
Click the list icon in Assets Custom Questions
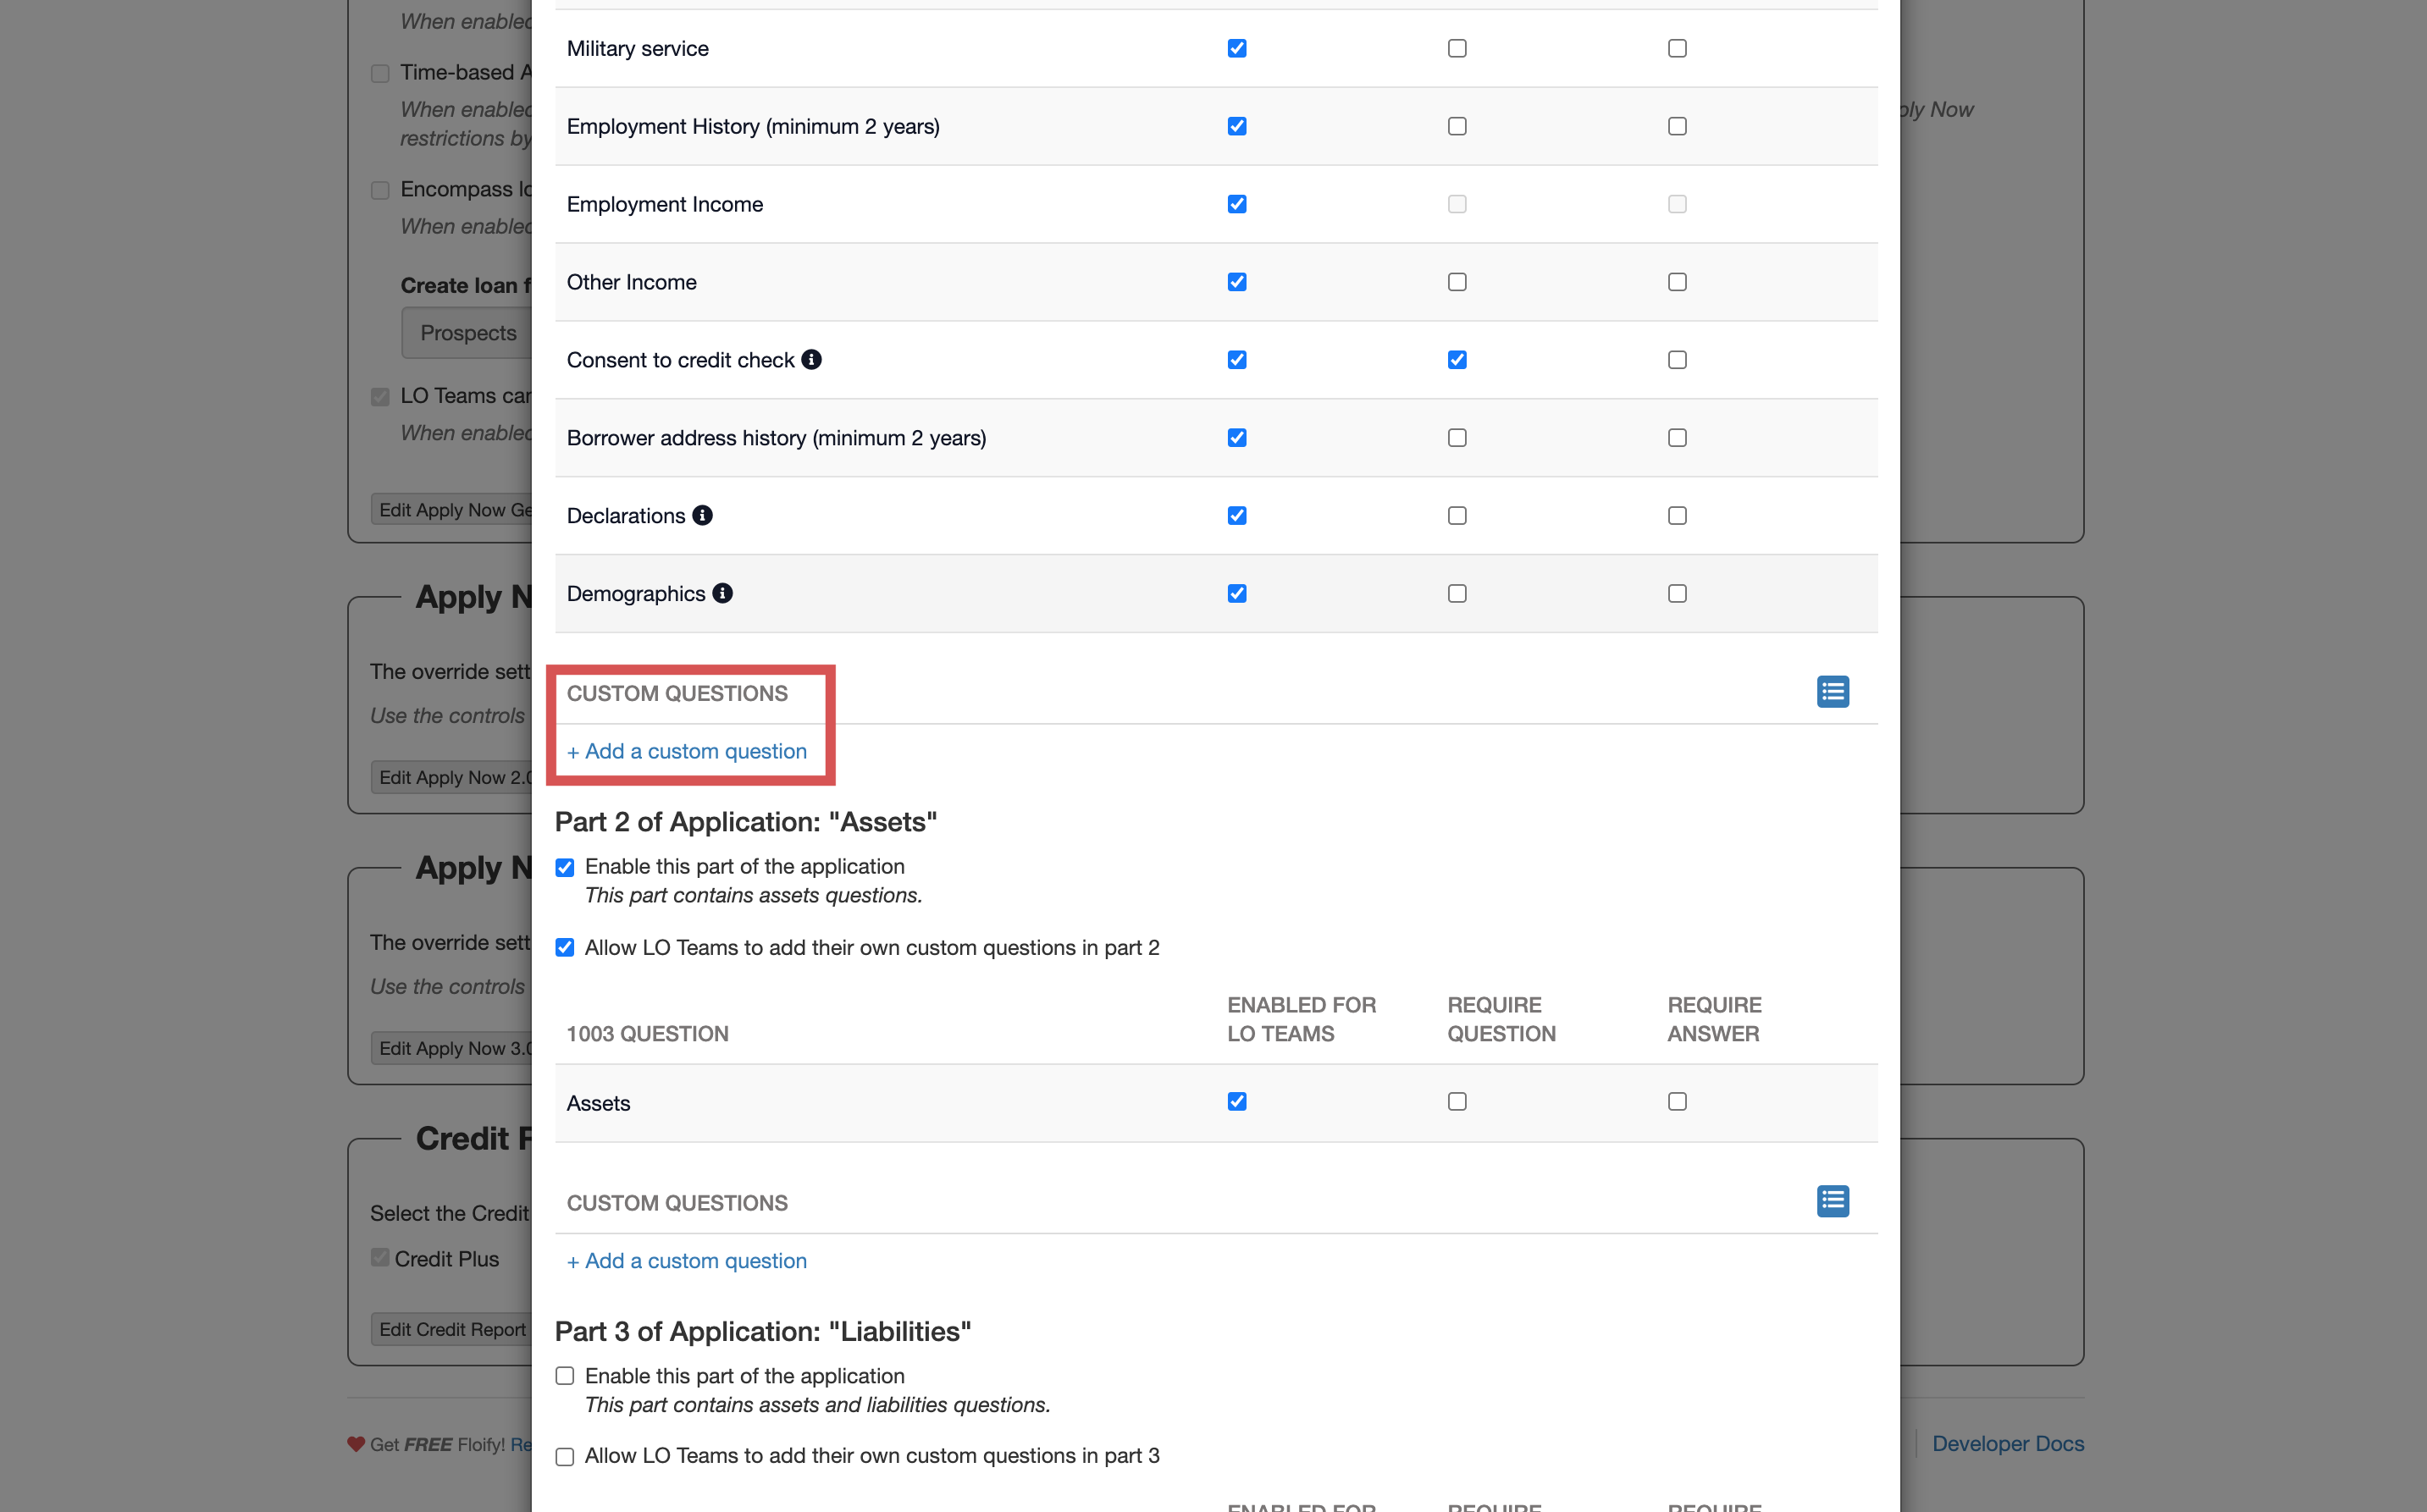[1832, 1201]
